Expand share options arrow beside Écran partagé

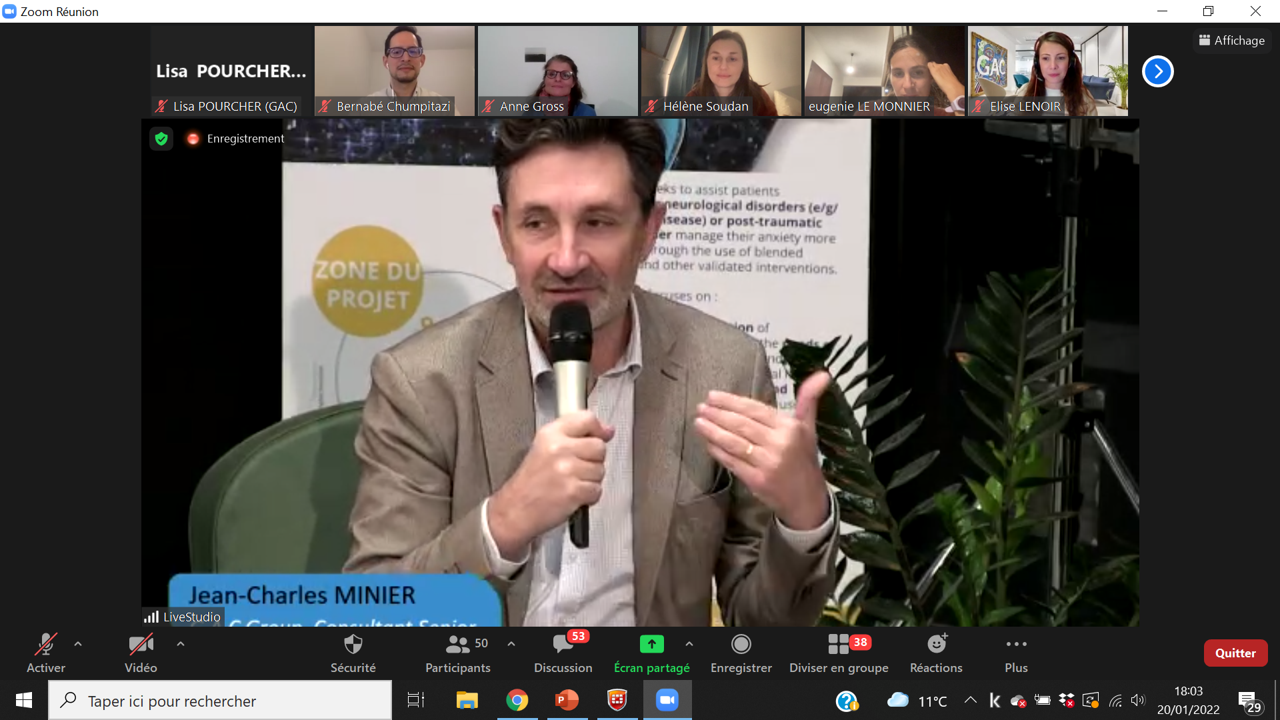point(689,644)
